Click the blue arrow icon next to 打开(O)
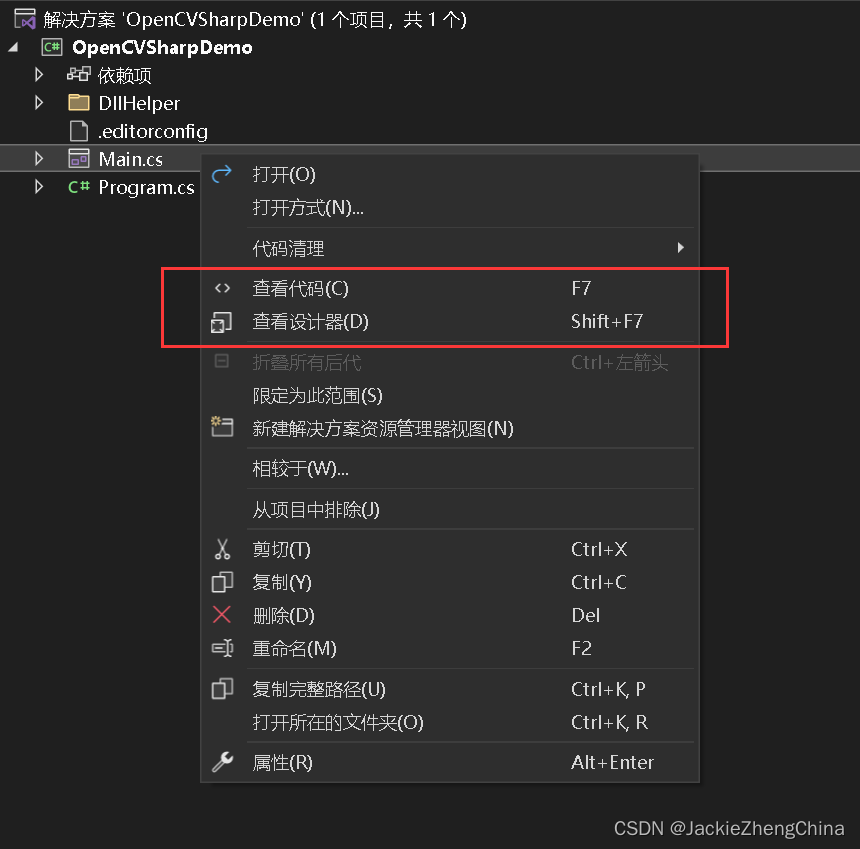This screenshot has height=849, width=860. click(x=222, y=173)
